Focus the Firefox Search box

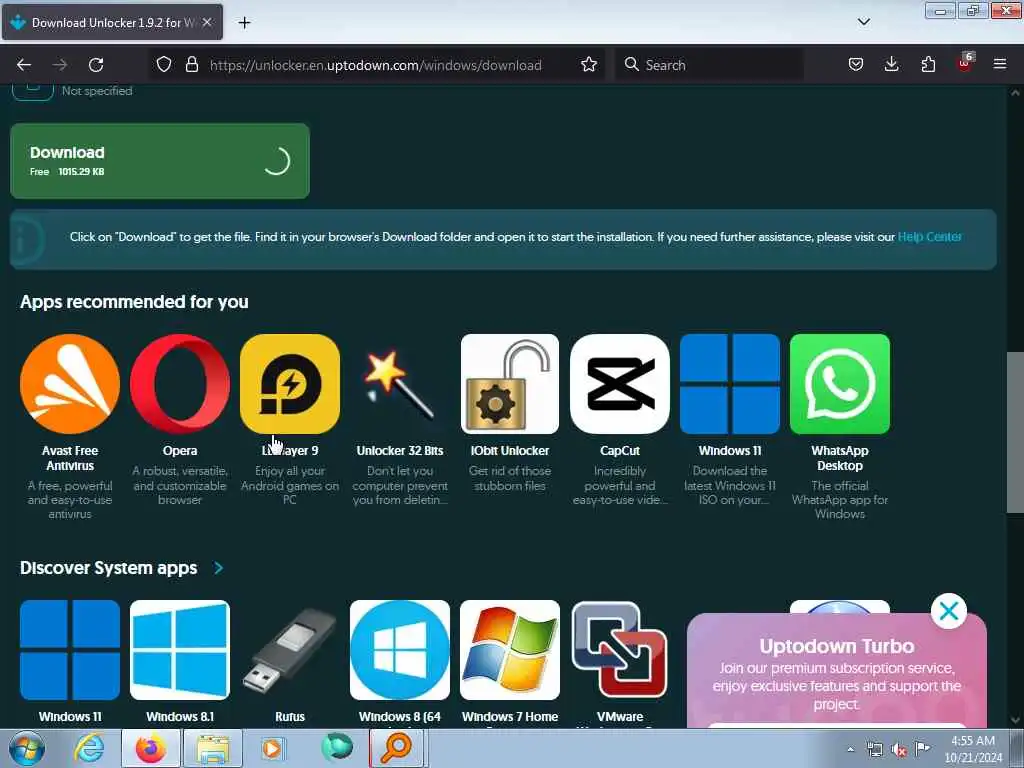(709, 65)
